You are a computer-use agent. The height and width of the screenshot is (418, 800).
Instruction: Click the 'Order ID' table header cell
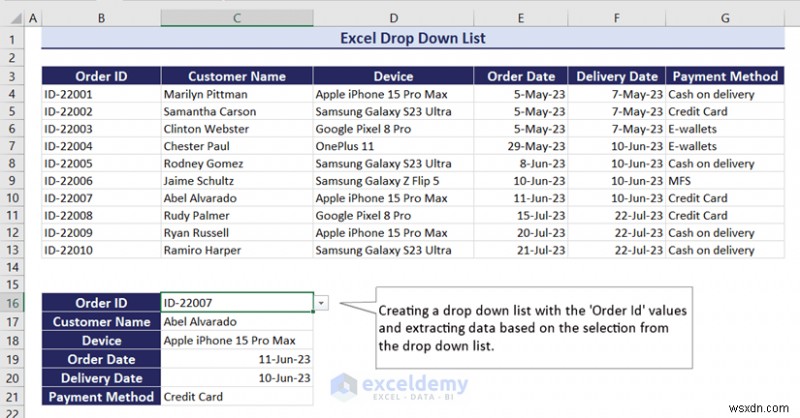point(101,76)
